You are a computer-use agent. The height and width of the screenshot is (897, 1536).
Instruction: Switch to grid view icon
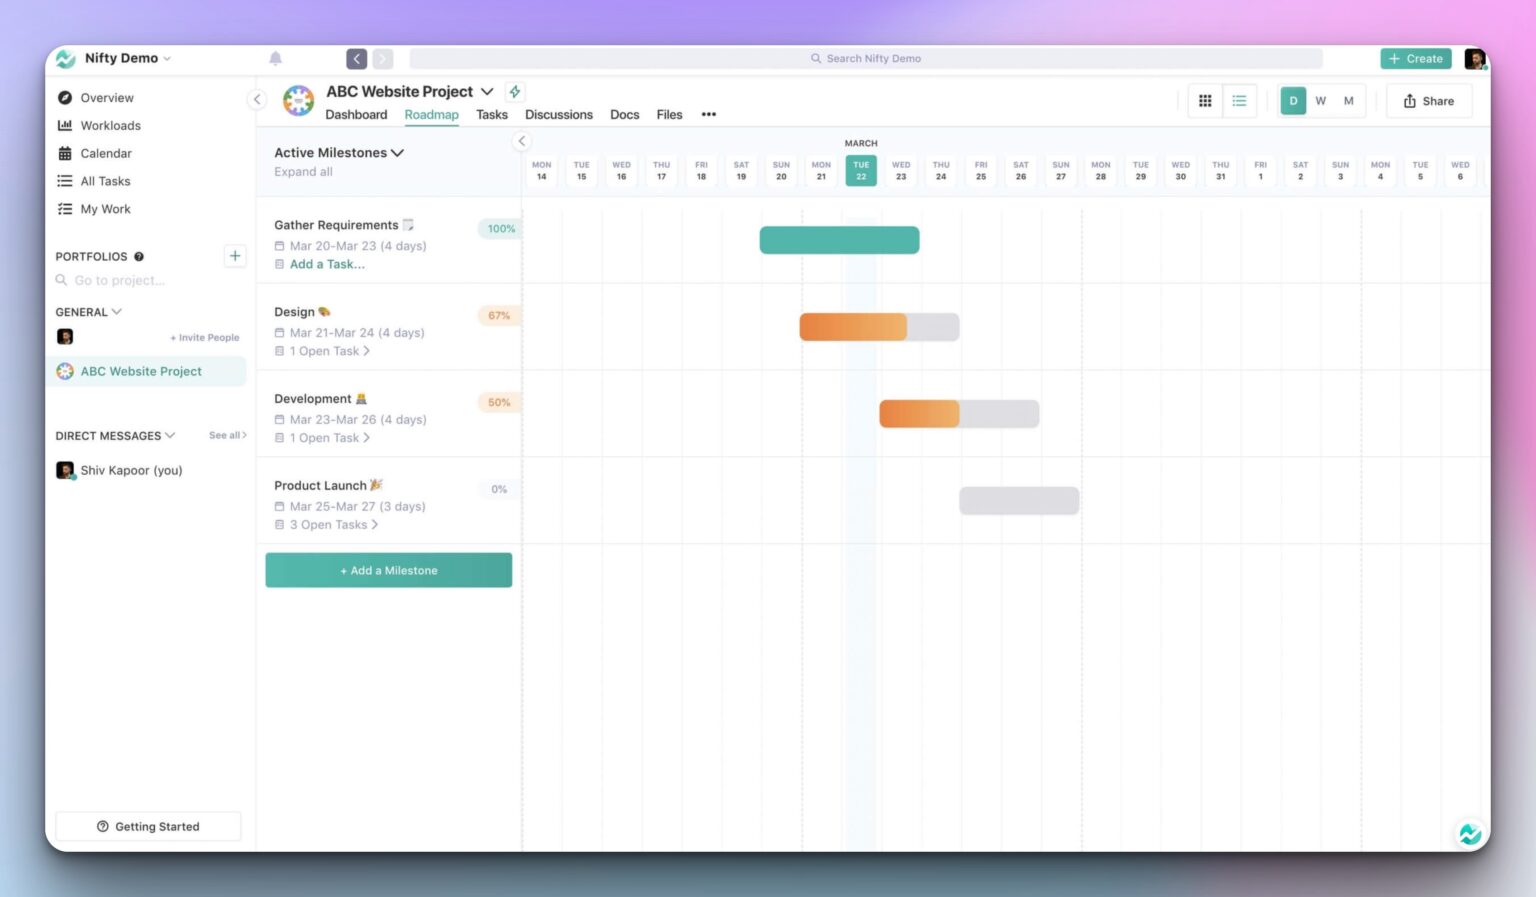[x=1205, y=101]
